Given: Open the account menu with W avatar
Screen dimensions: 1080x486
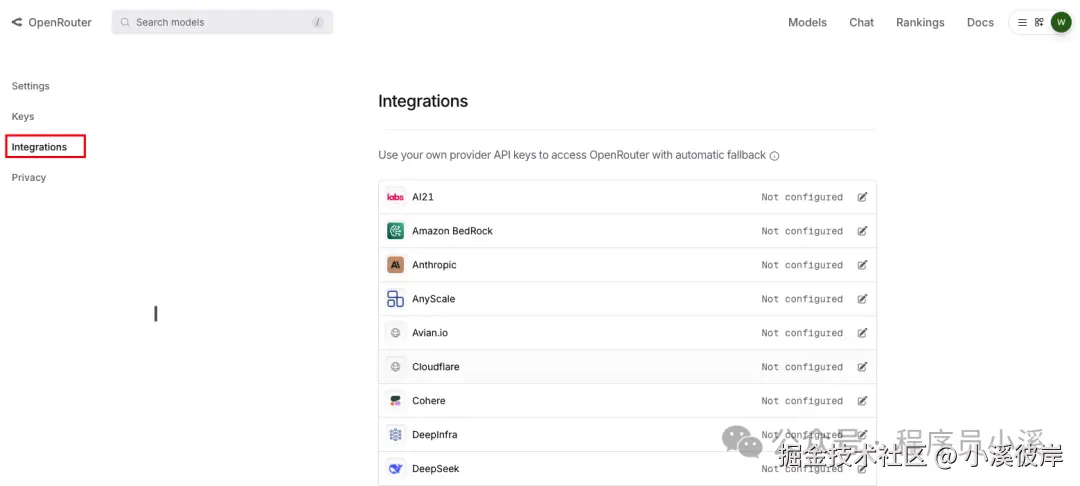Looking at the screenshot, I should point(1061,22).
